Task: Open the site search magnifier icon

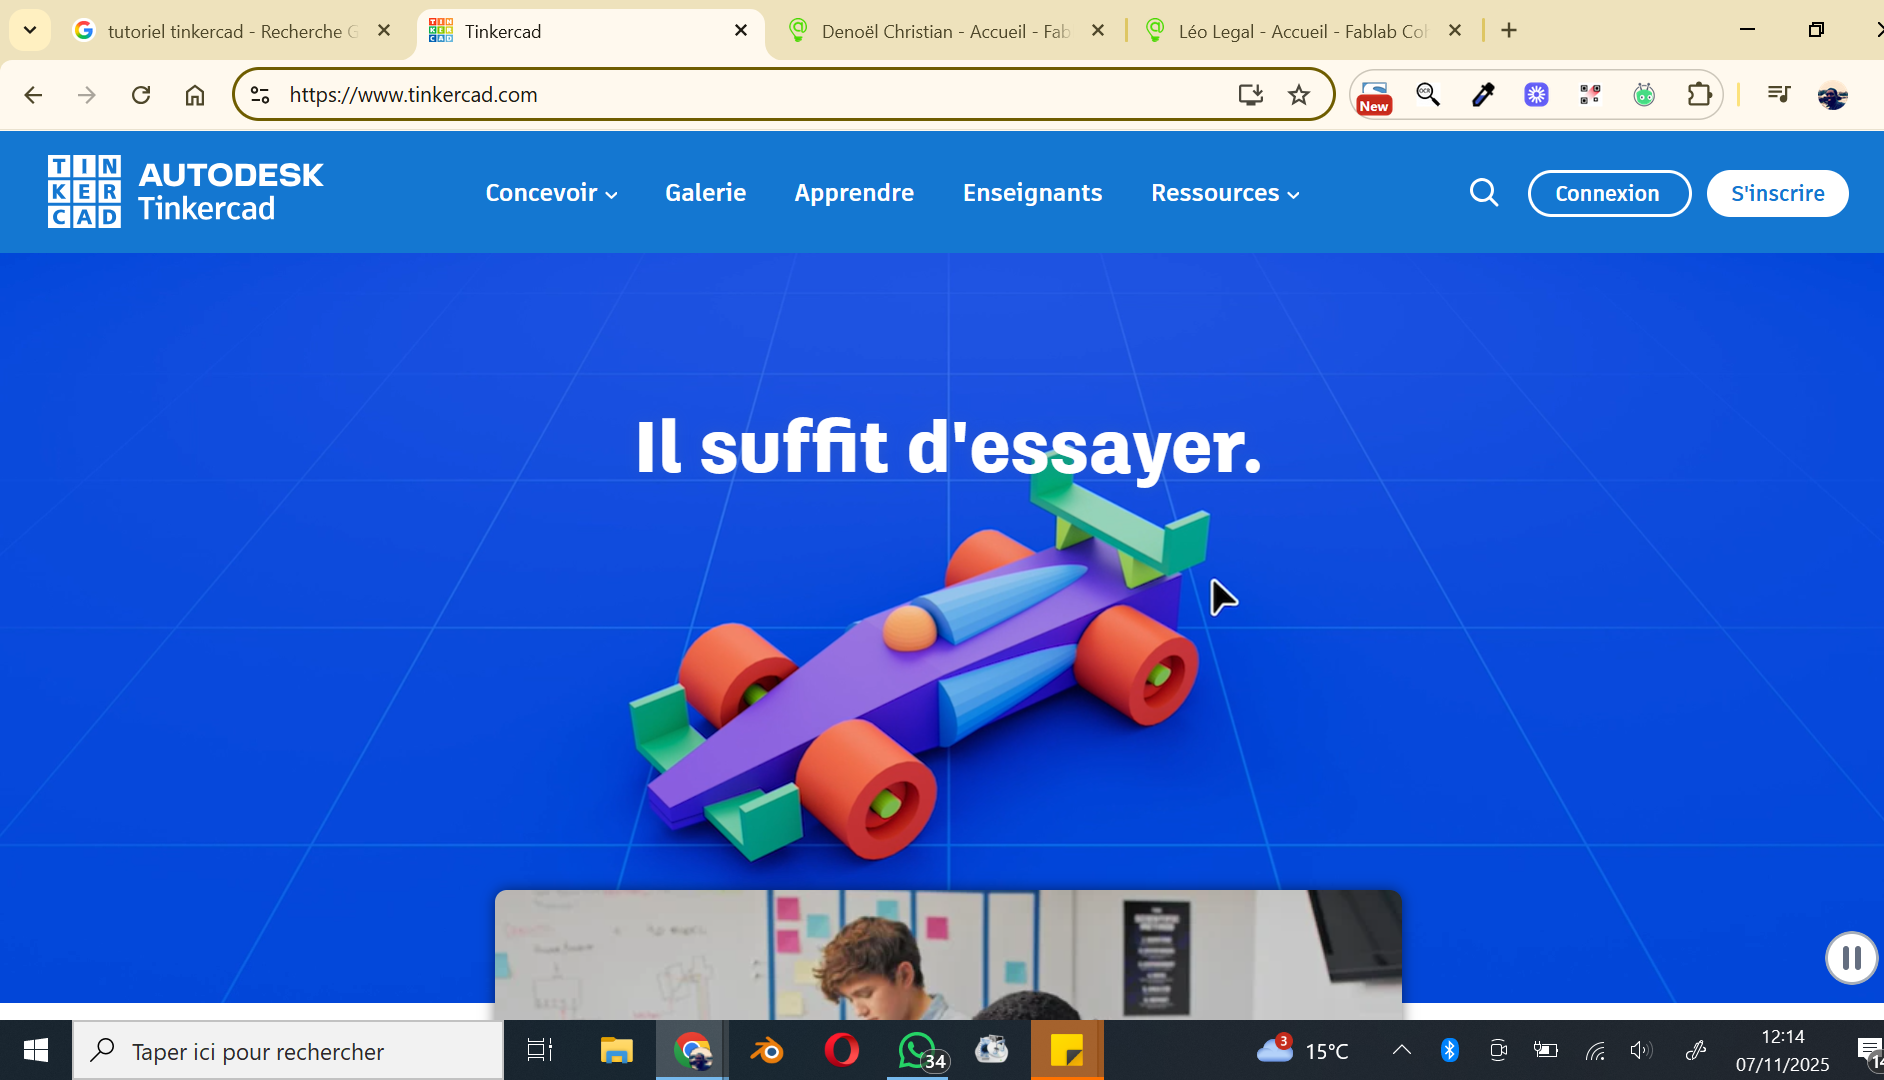Action: click(x=1484, y=193)
